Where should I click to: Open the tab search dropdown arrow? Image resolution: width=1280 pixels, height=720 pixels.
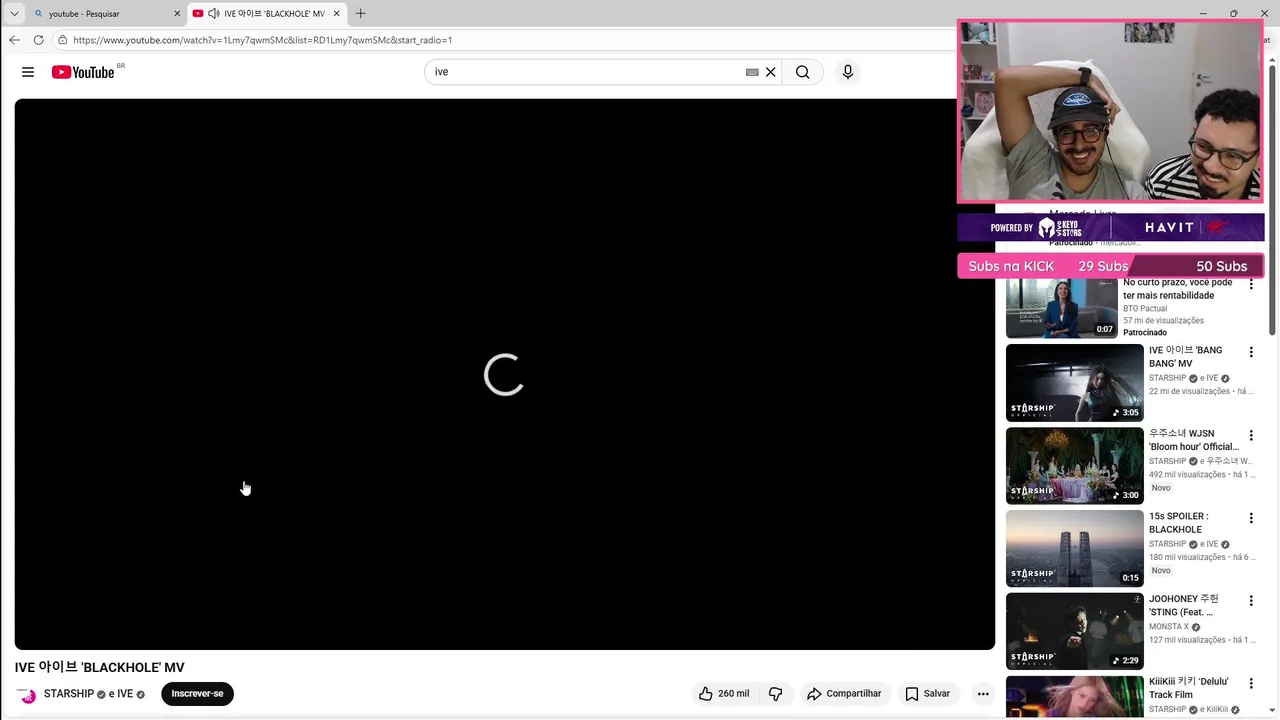pos(14,13)
